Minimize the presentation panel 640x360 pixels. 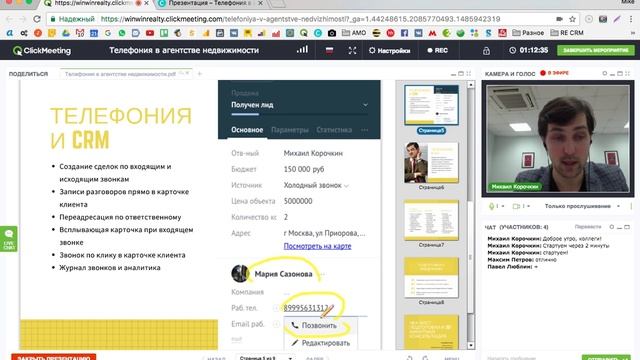coord(453,74)
